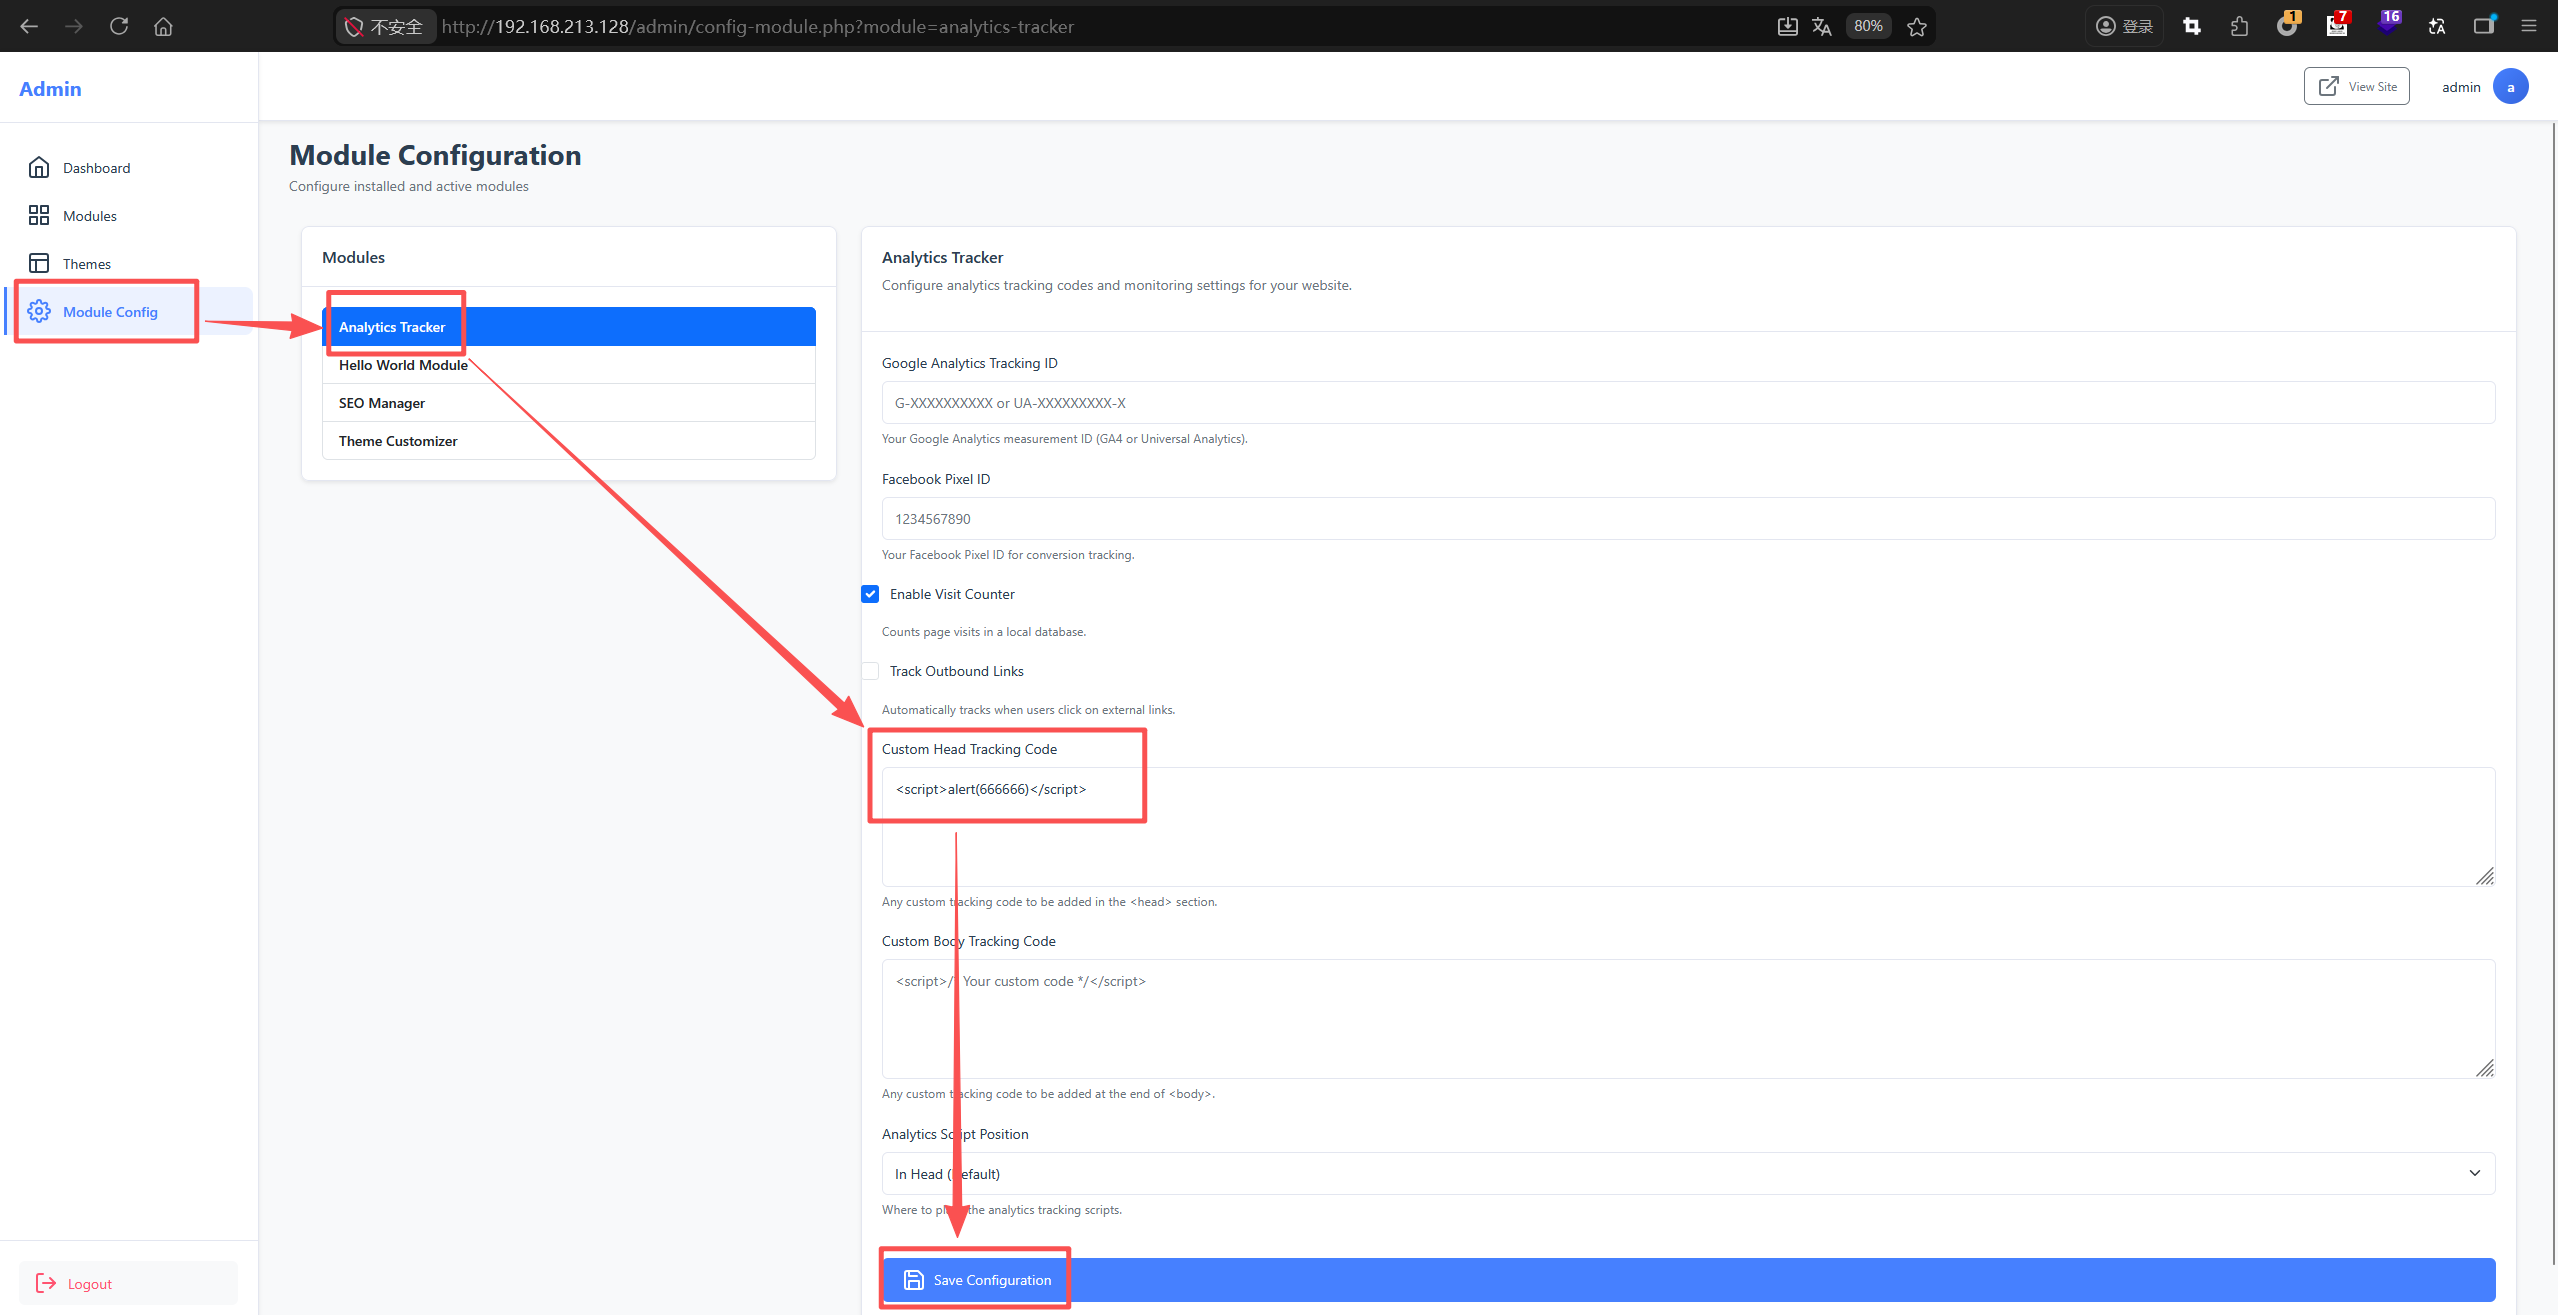This screenshot has height=1315, width=2558.
Task: Click the 登录 account sign-in button
Action: [x=2124, y=26]
